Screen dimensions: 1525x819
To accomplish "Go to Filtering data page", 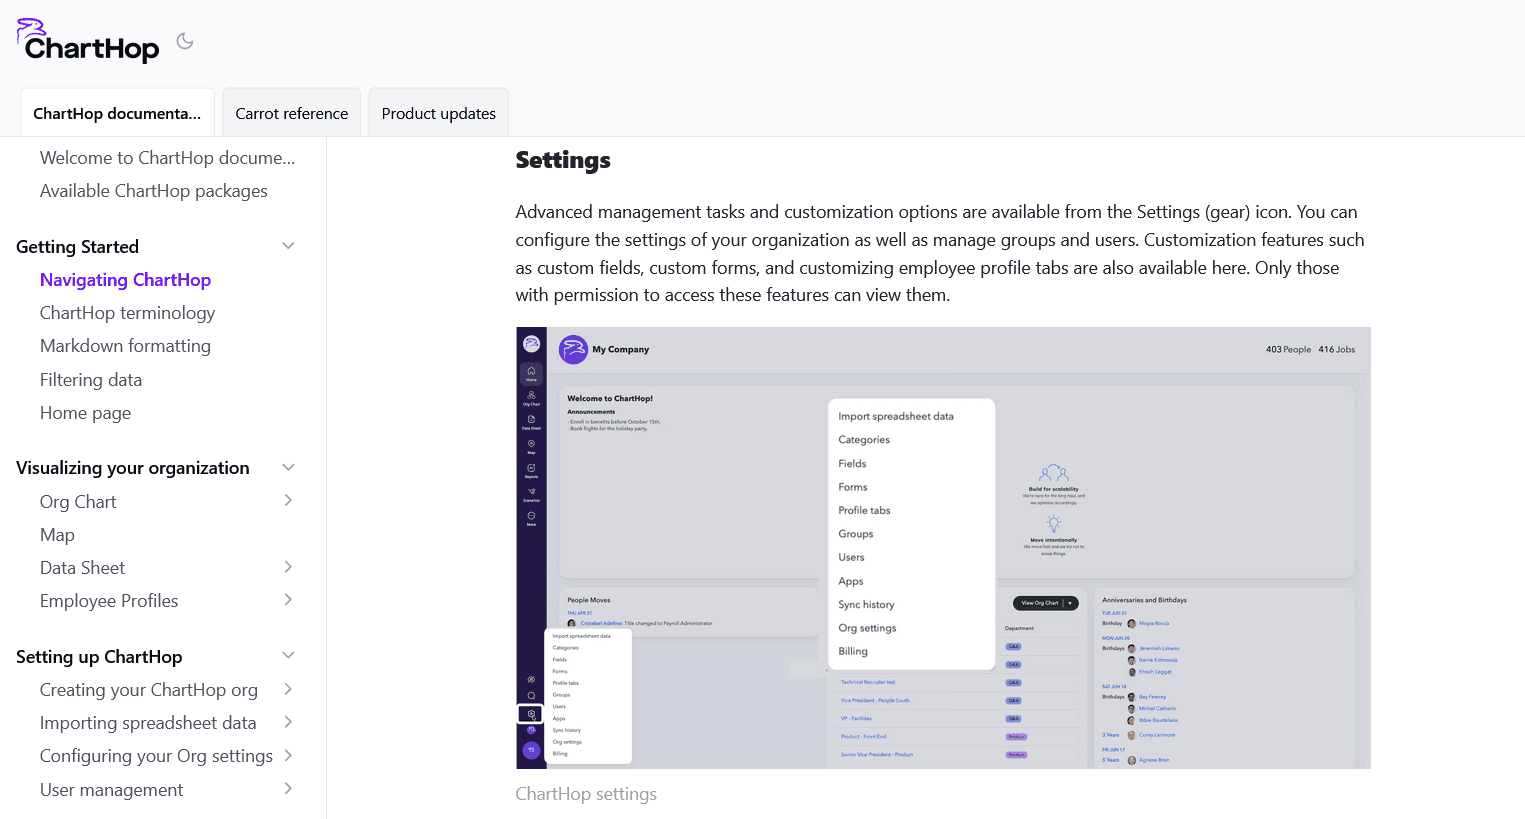I will coord(91,380).
